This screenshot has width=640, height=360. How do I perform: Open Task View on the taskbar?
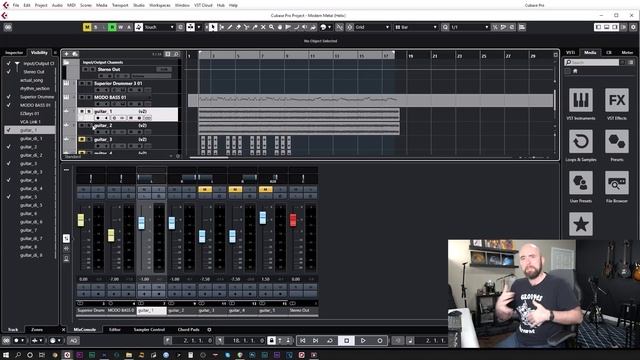click(x=42, y=355)
